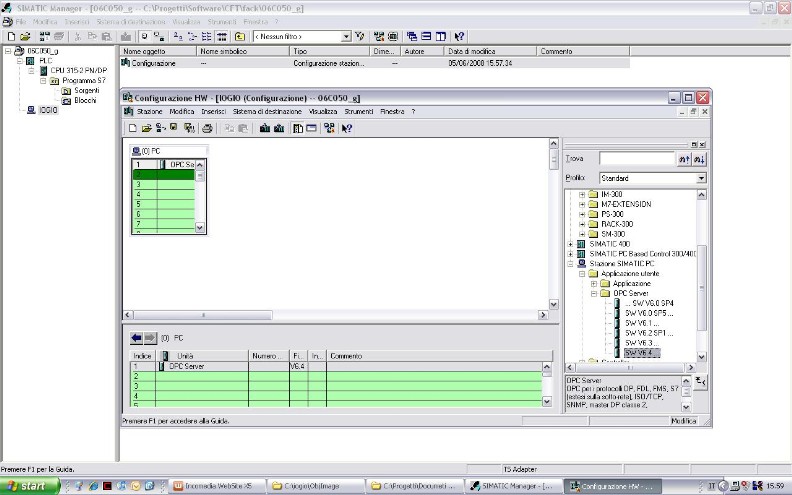Click Open station icon in HW Config toolbar

[x=146, y=128]
